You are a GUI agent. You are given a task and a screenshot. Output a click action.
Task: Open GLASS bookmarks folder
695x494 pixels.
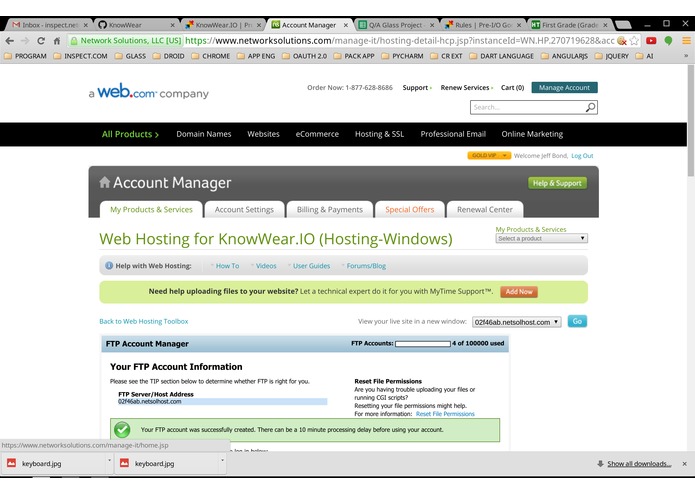point(130,56)
